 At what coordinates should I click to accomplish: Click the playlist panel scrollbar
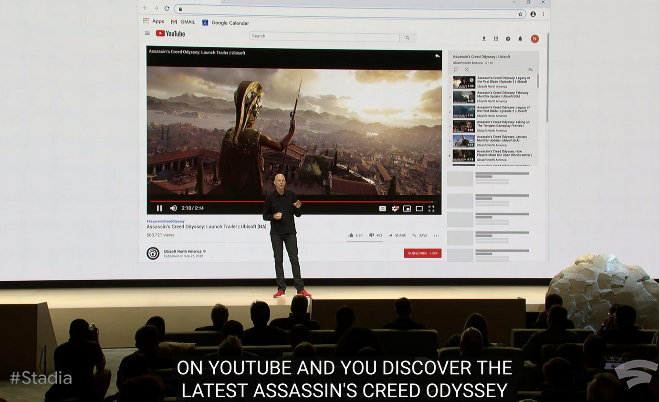(x=538, y=81)
